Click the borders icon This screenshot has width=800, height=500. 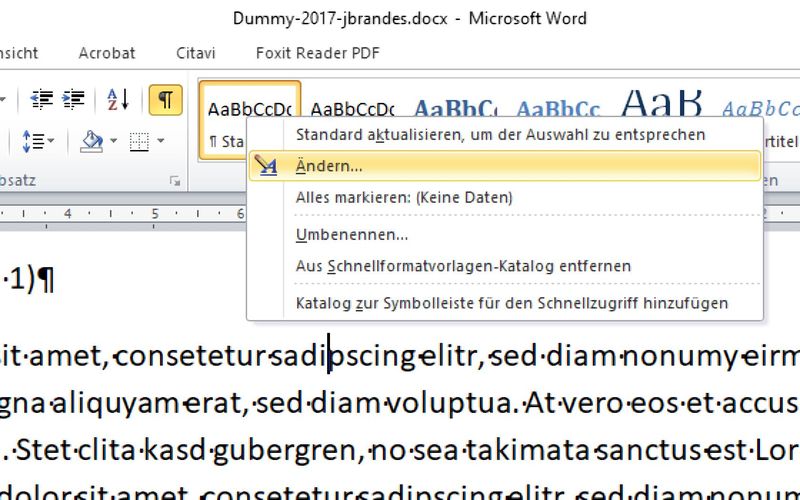[139, 141]
